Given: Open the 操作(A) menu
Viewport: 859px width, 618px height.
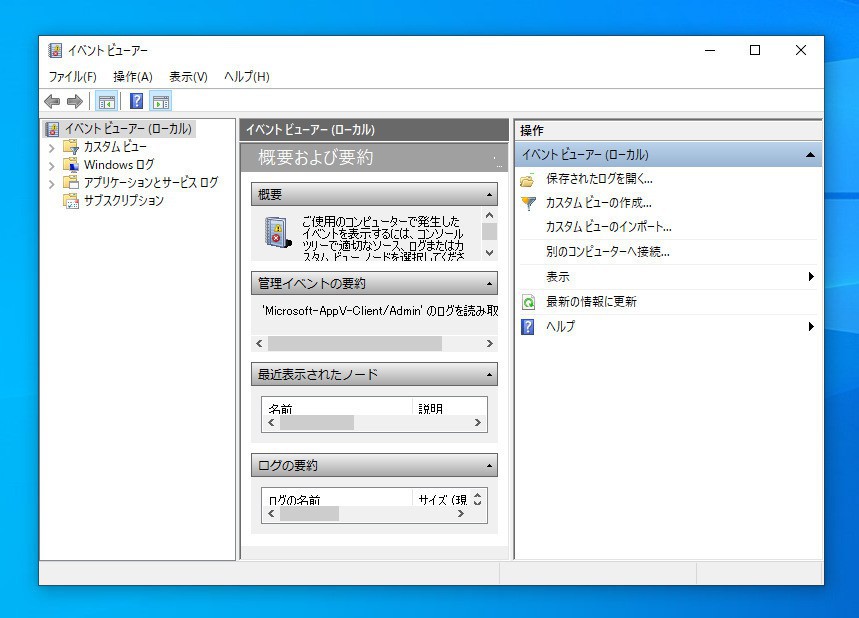Looking at the screenshot, I should point(132,77).
